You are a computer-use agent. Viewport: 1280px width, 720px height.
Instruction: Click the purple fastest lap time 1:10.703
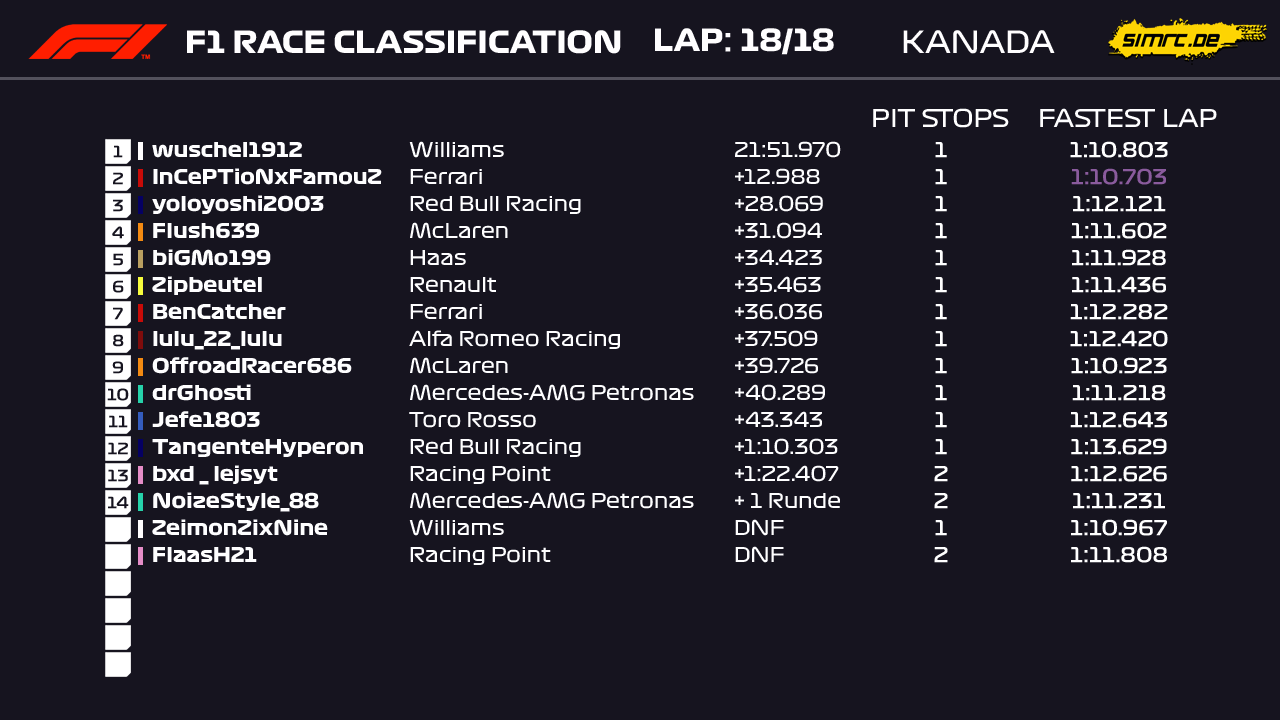(1118, 178)
